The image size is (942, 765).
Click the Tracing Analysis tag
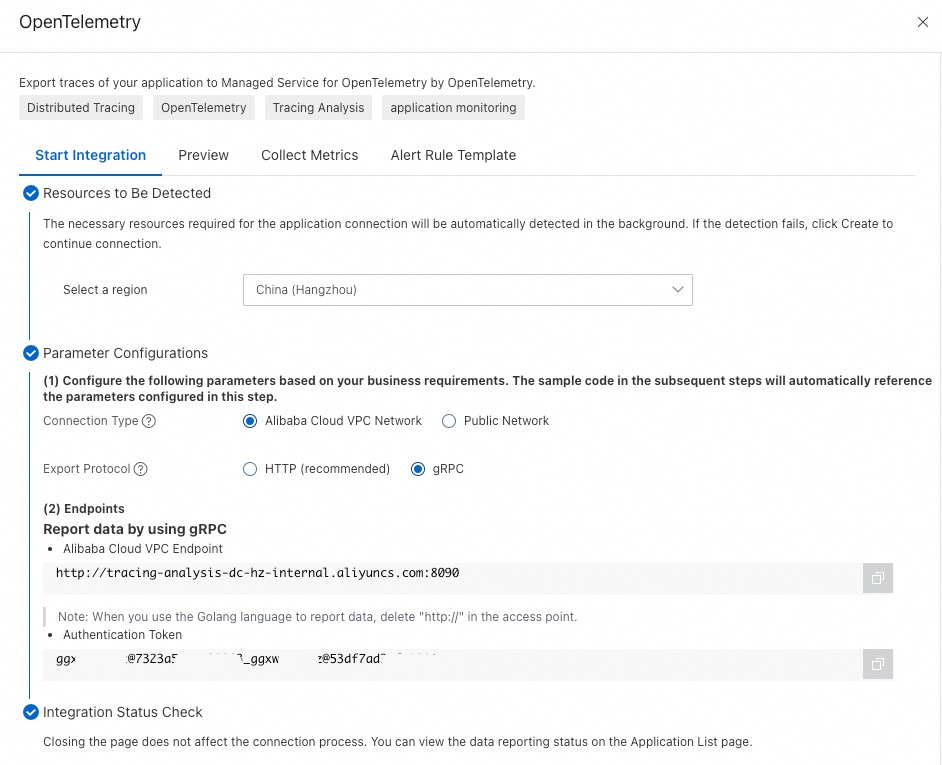(x=318, y=108)
